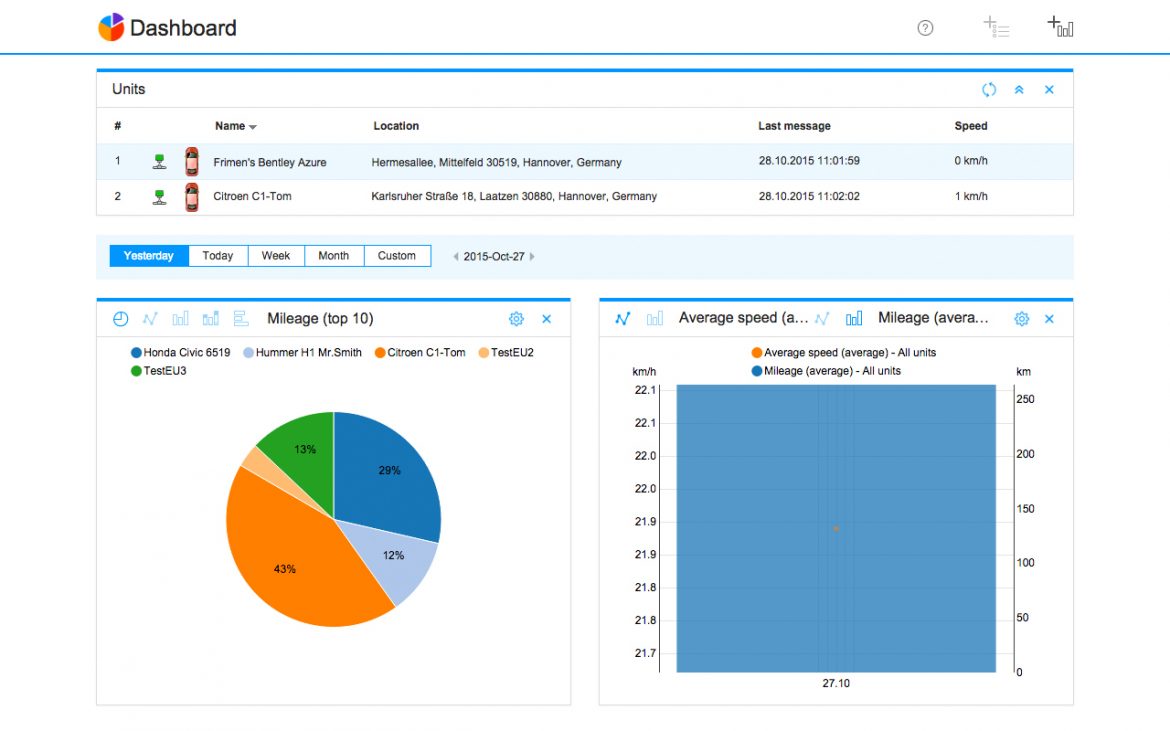
Task: Open the help icon in the top bar
Action: [925, 28]
